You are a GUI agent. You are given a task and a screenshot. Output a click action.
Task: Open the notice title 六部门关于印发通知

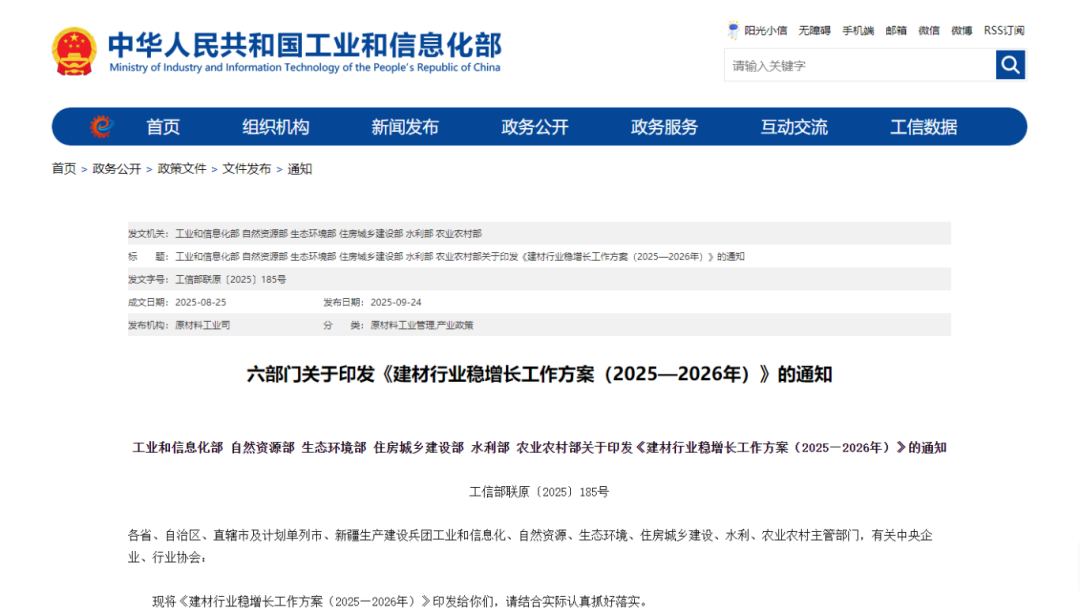coord(540,375)
